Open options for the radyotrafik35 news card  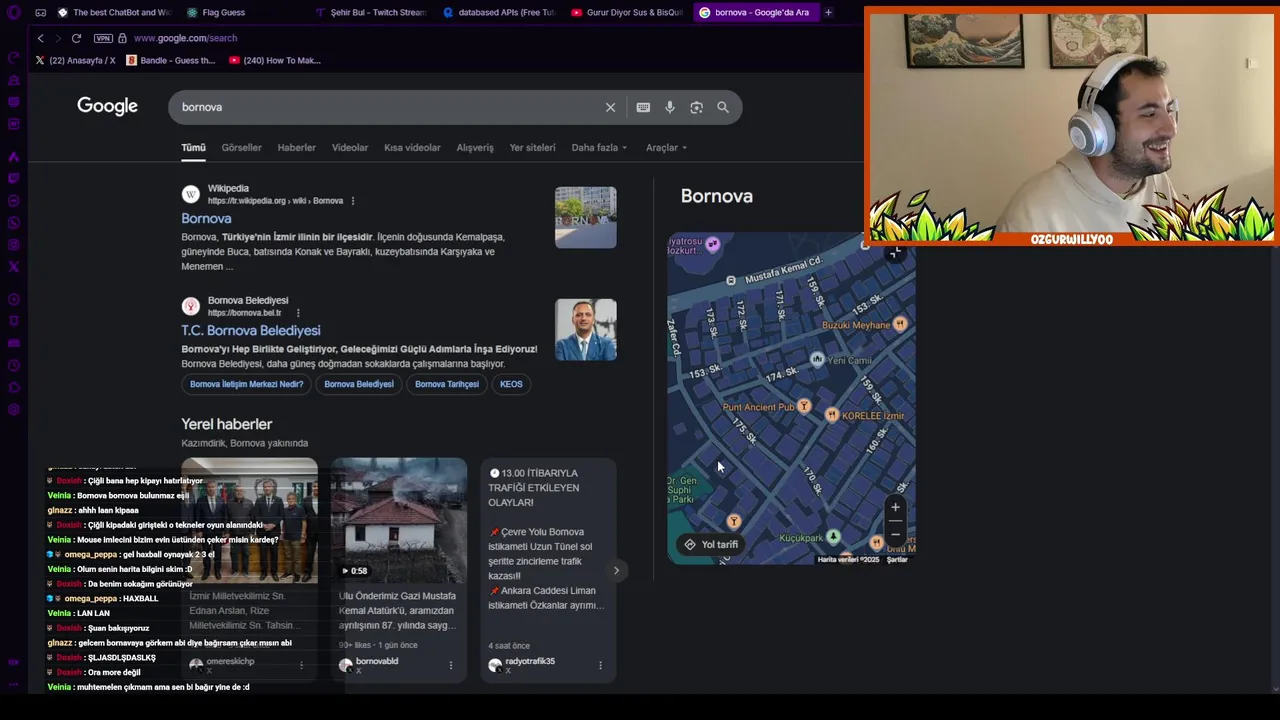pos(600,665)
